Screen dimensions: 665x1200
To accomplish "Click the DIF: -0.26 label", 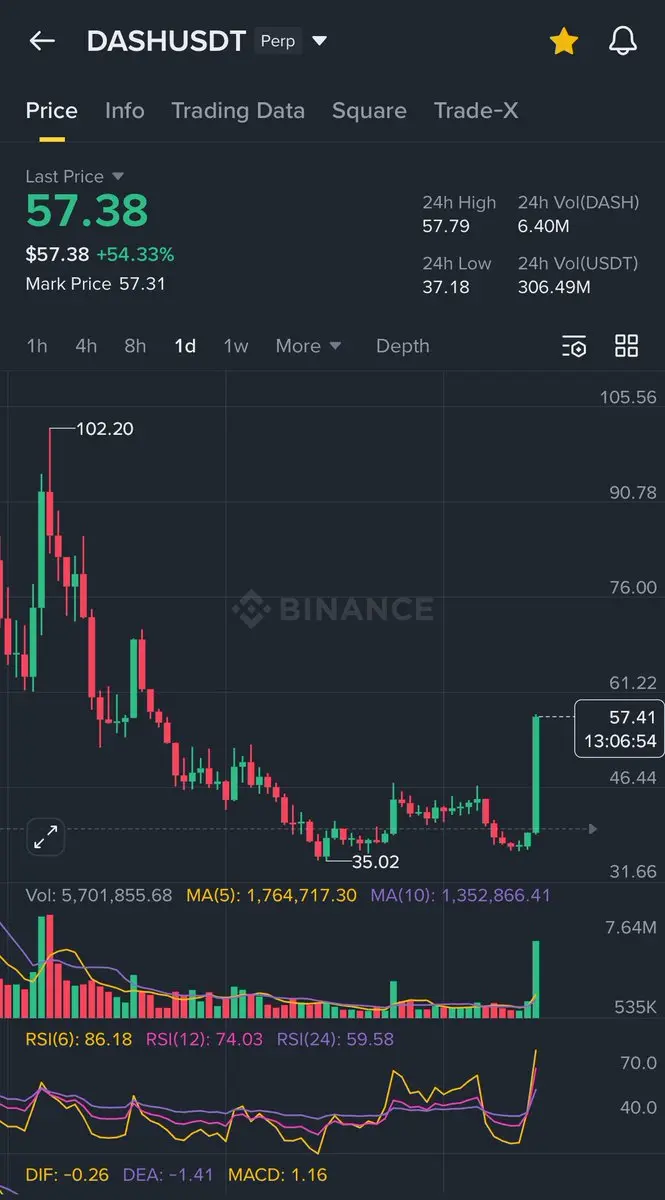I will coord(68,1175).
